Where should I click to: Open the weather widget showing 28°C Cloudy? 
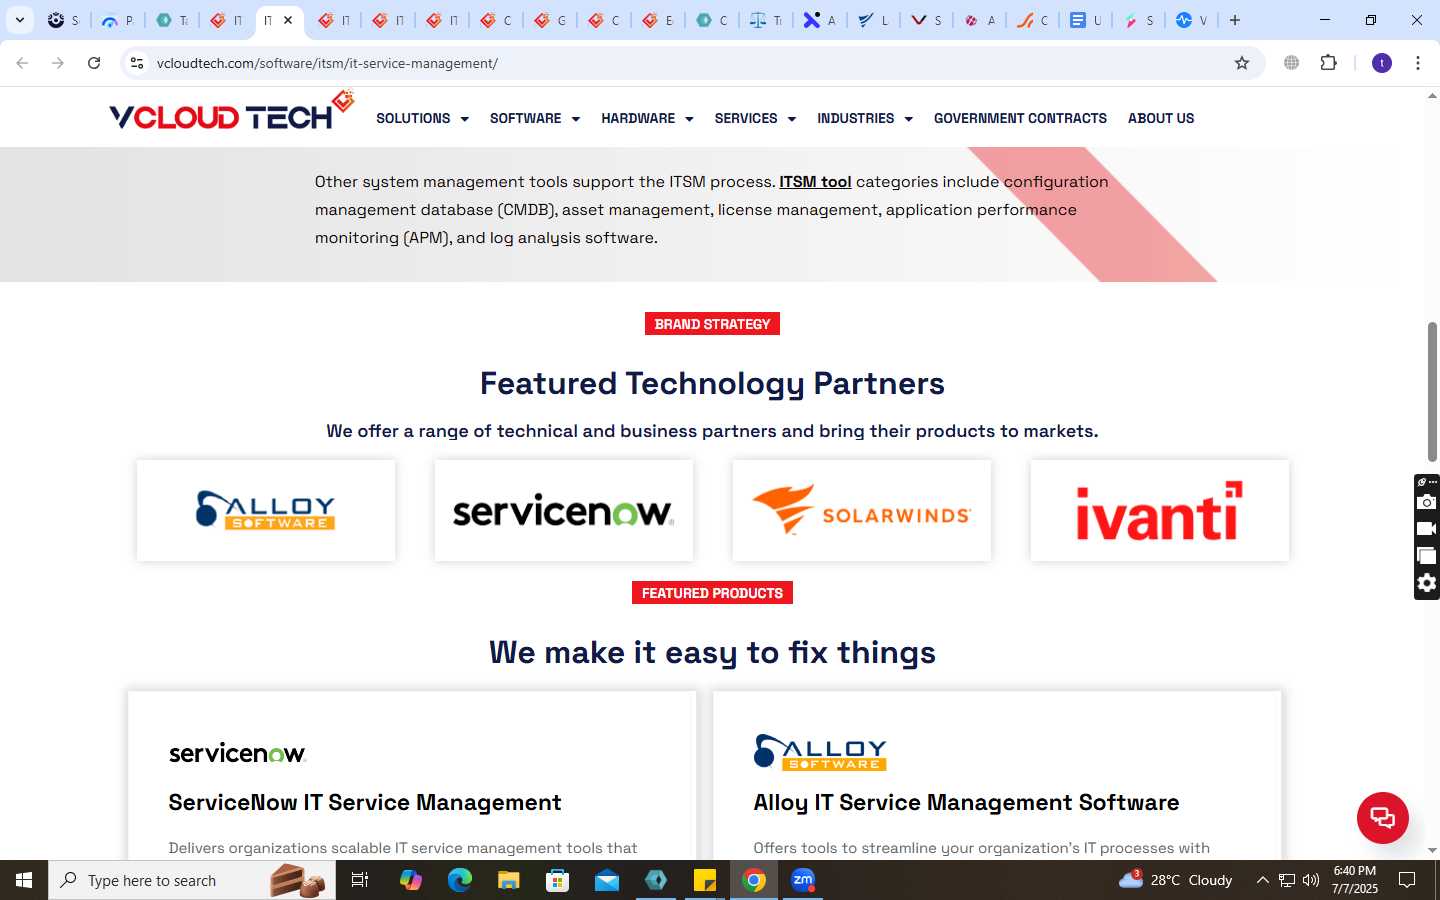tap(1176, 880)
